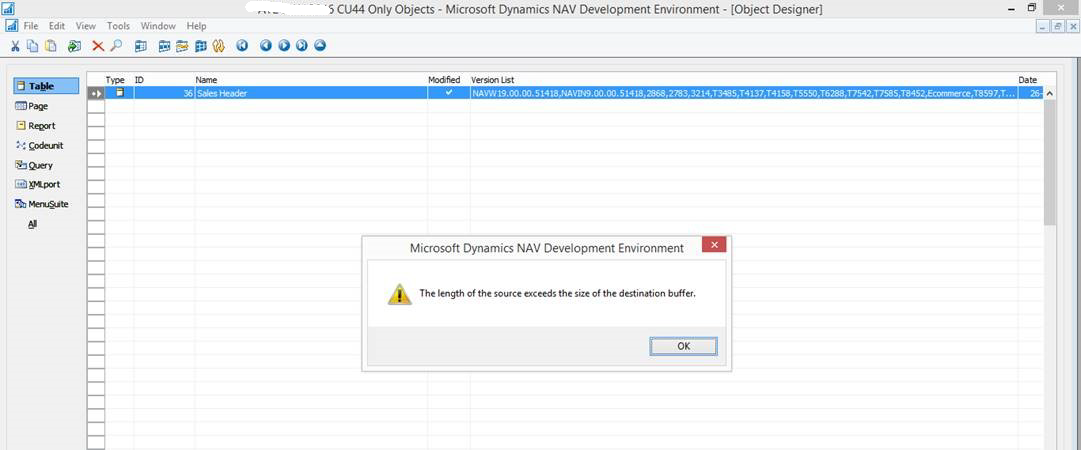Open the Window menu

(x=158, y=25)
